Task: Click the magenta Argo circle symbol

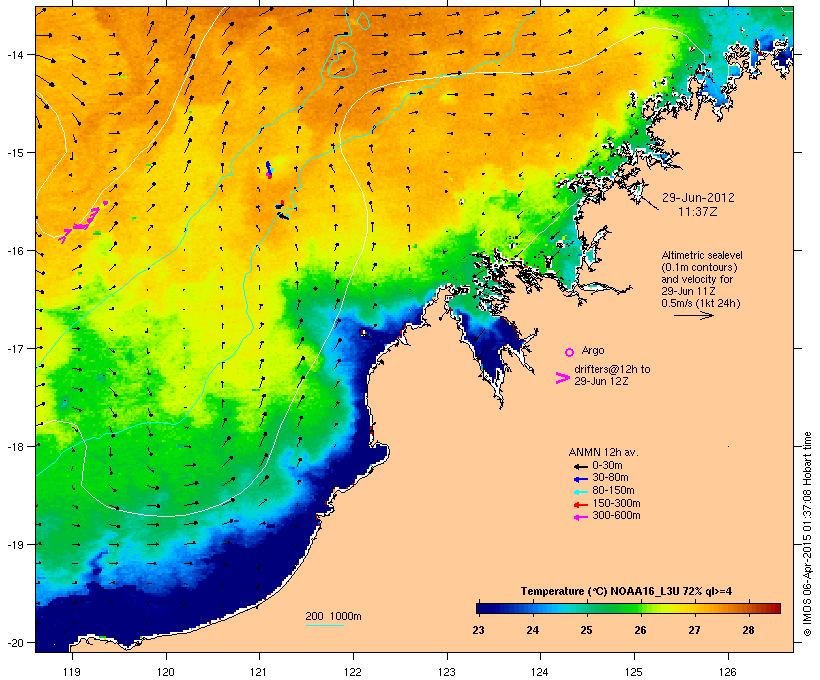Action: 570,352
